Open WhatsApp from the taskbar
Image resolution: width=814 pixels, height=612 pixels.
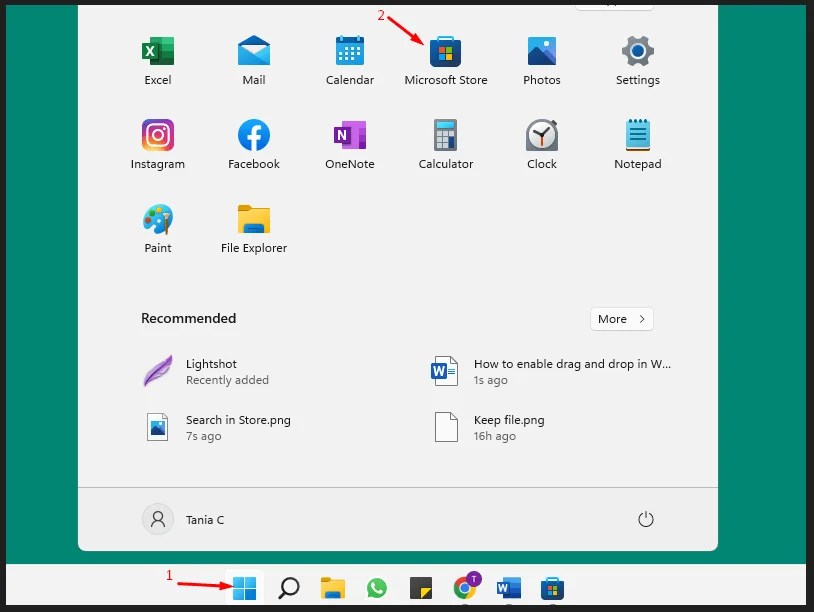point(377,588)
